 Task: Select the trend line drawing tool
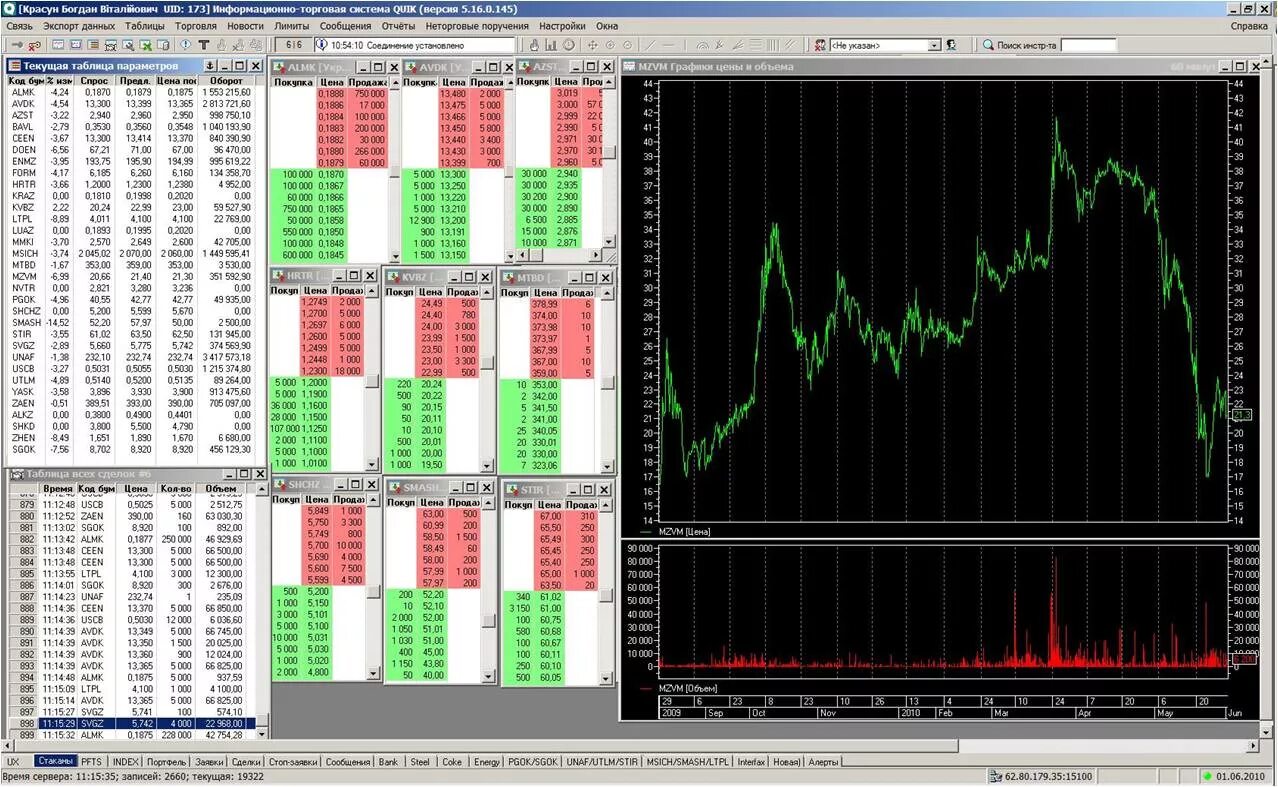click(x=651, y=45)
